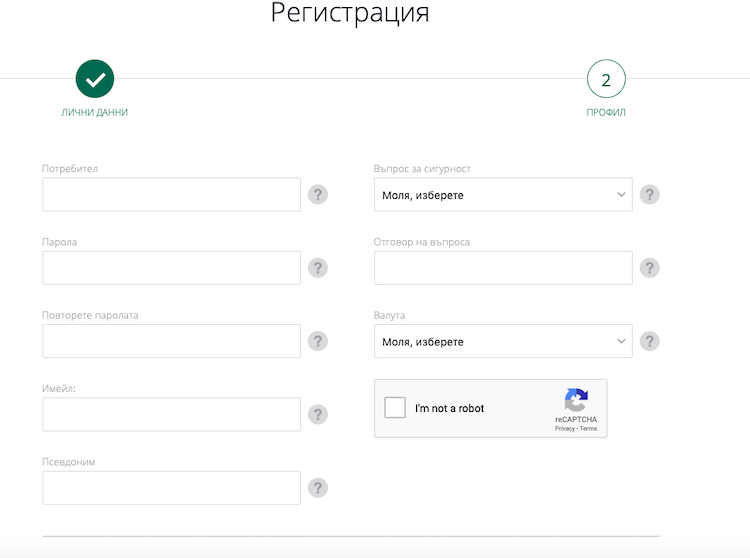Click into the Отговор на въпроса field

(x=503, y=268)
